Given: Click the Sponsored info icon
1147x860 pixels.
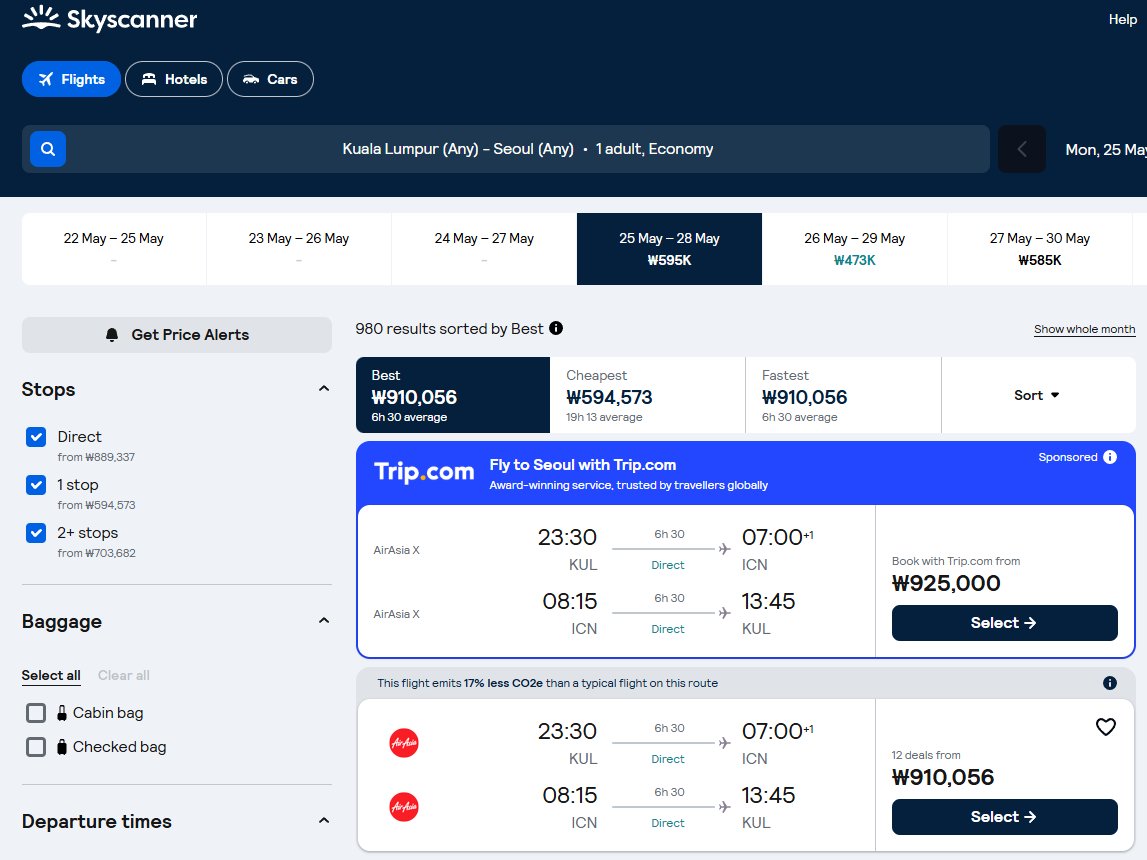Looking at the screenshot, I should coord(1110,457).
